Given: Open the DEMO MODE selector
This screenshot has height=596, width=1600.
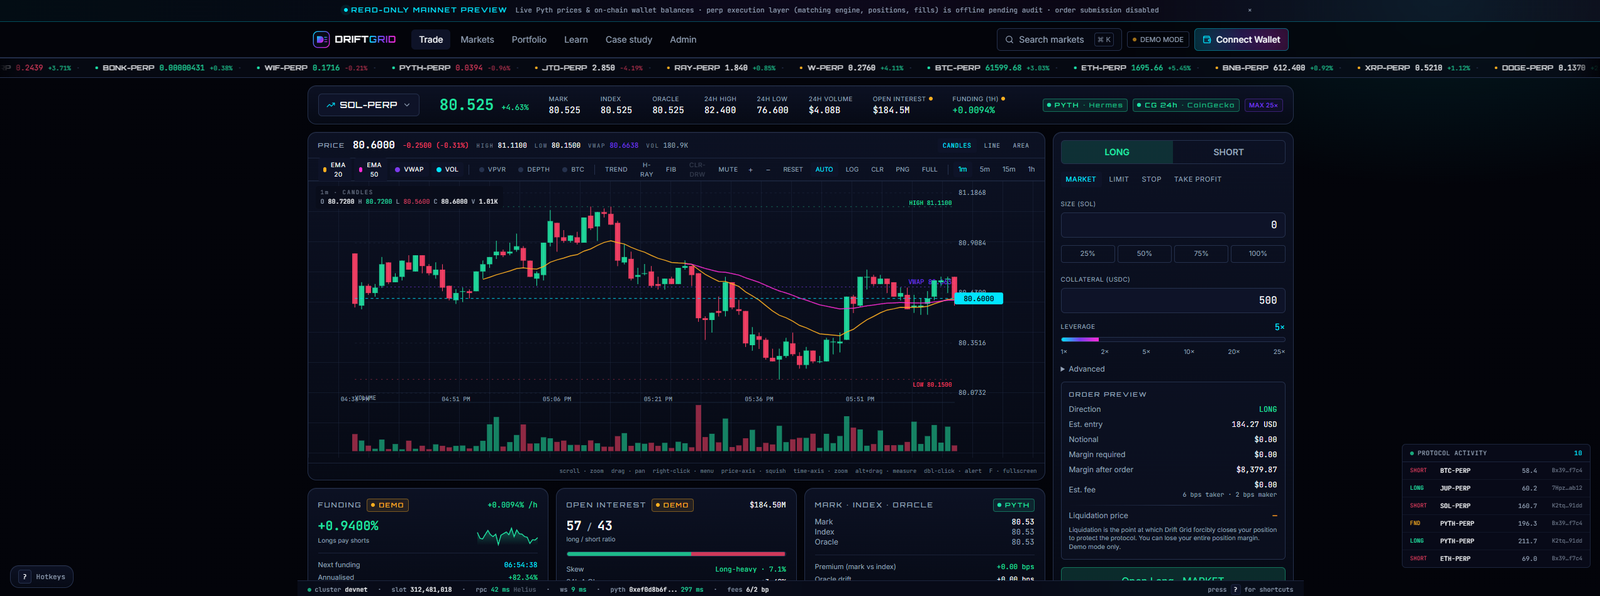Looking at the screenshot, I should pos(1158,40).
